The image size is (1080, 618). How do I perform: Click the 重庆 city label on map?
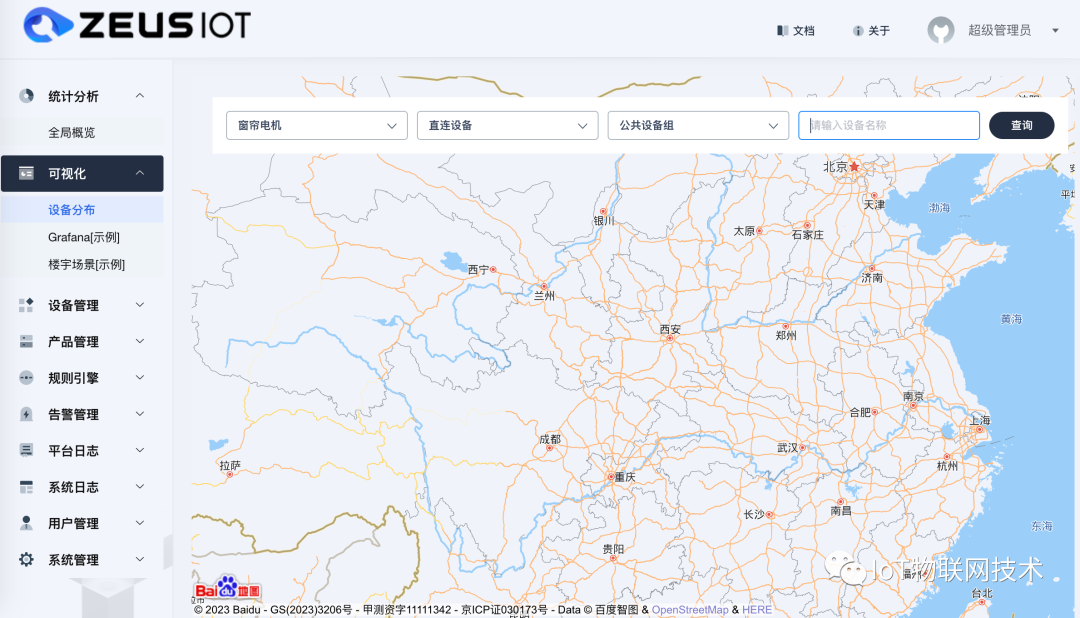pos(625,477)
